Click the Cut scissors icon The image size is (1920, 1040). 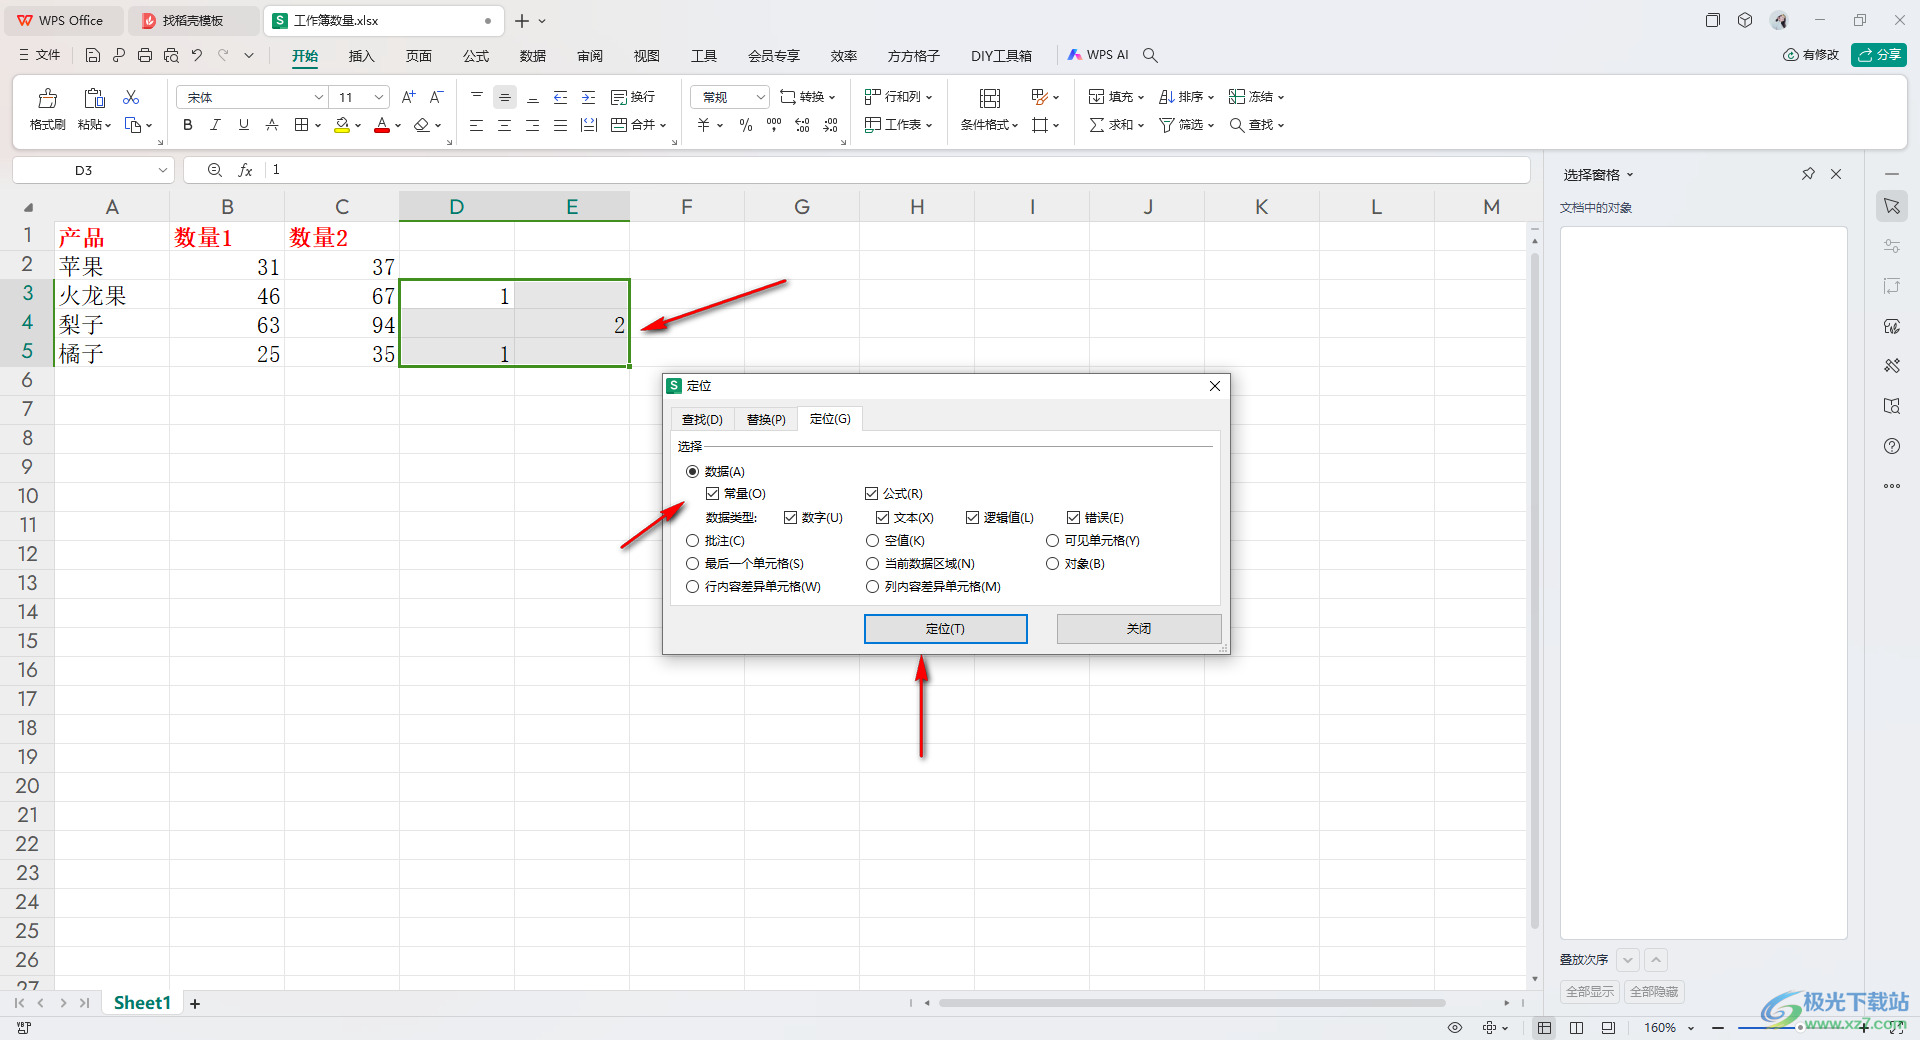[131, 97]
